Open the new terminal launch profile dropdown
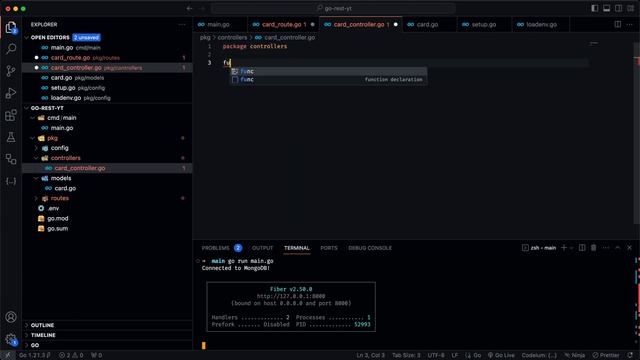 click(571, 248)
